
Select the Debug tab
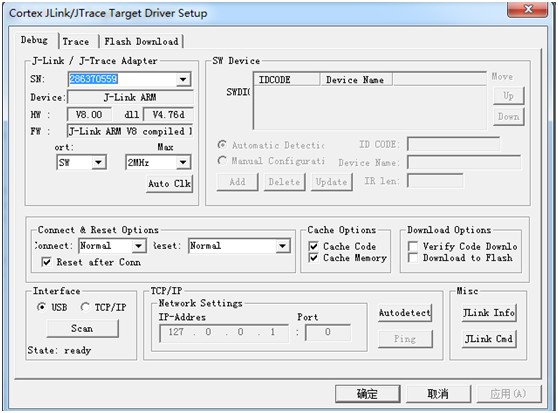(34, 40)
